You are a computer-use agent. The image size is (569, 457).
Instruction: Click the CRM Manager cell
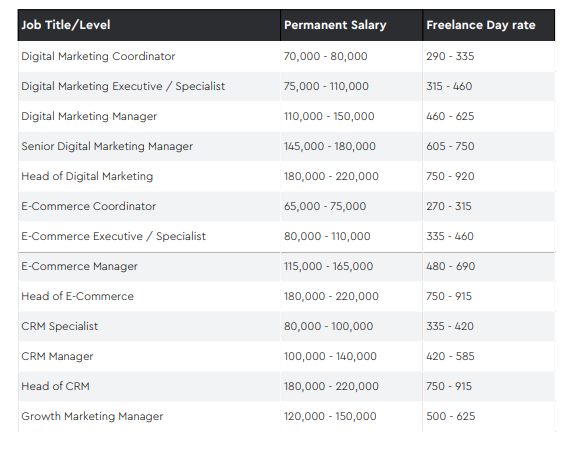pyautogui.click(x=57, y=356)
